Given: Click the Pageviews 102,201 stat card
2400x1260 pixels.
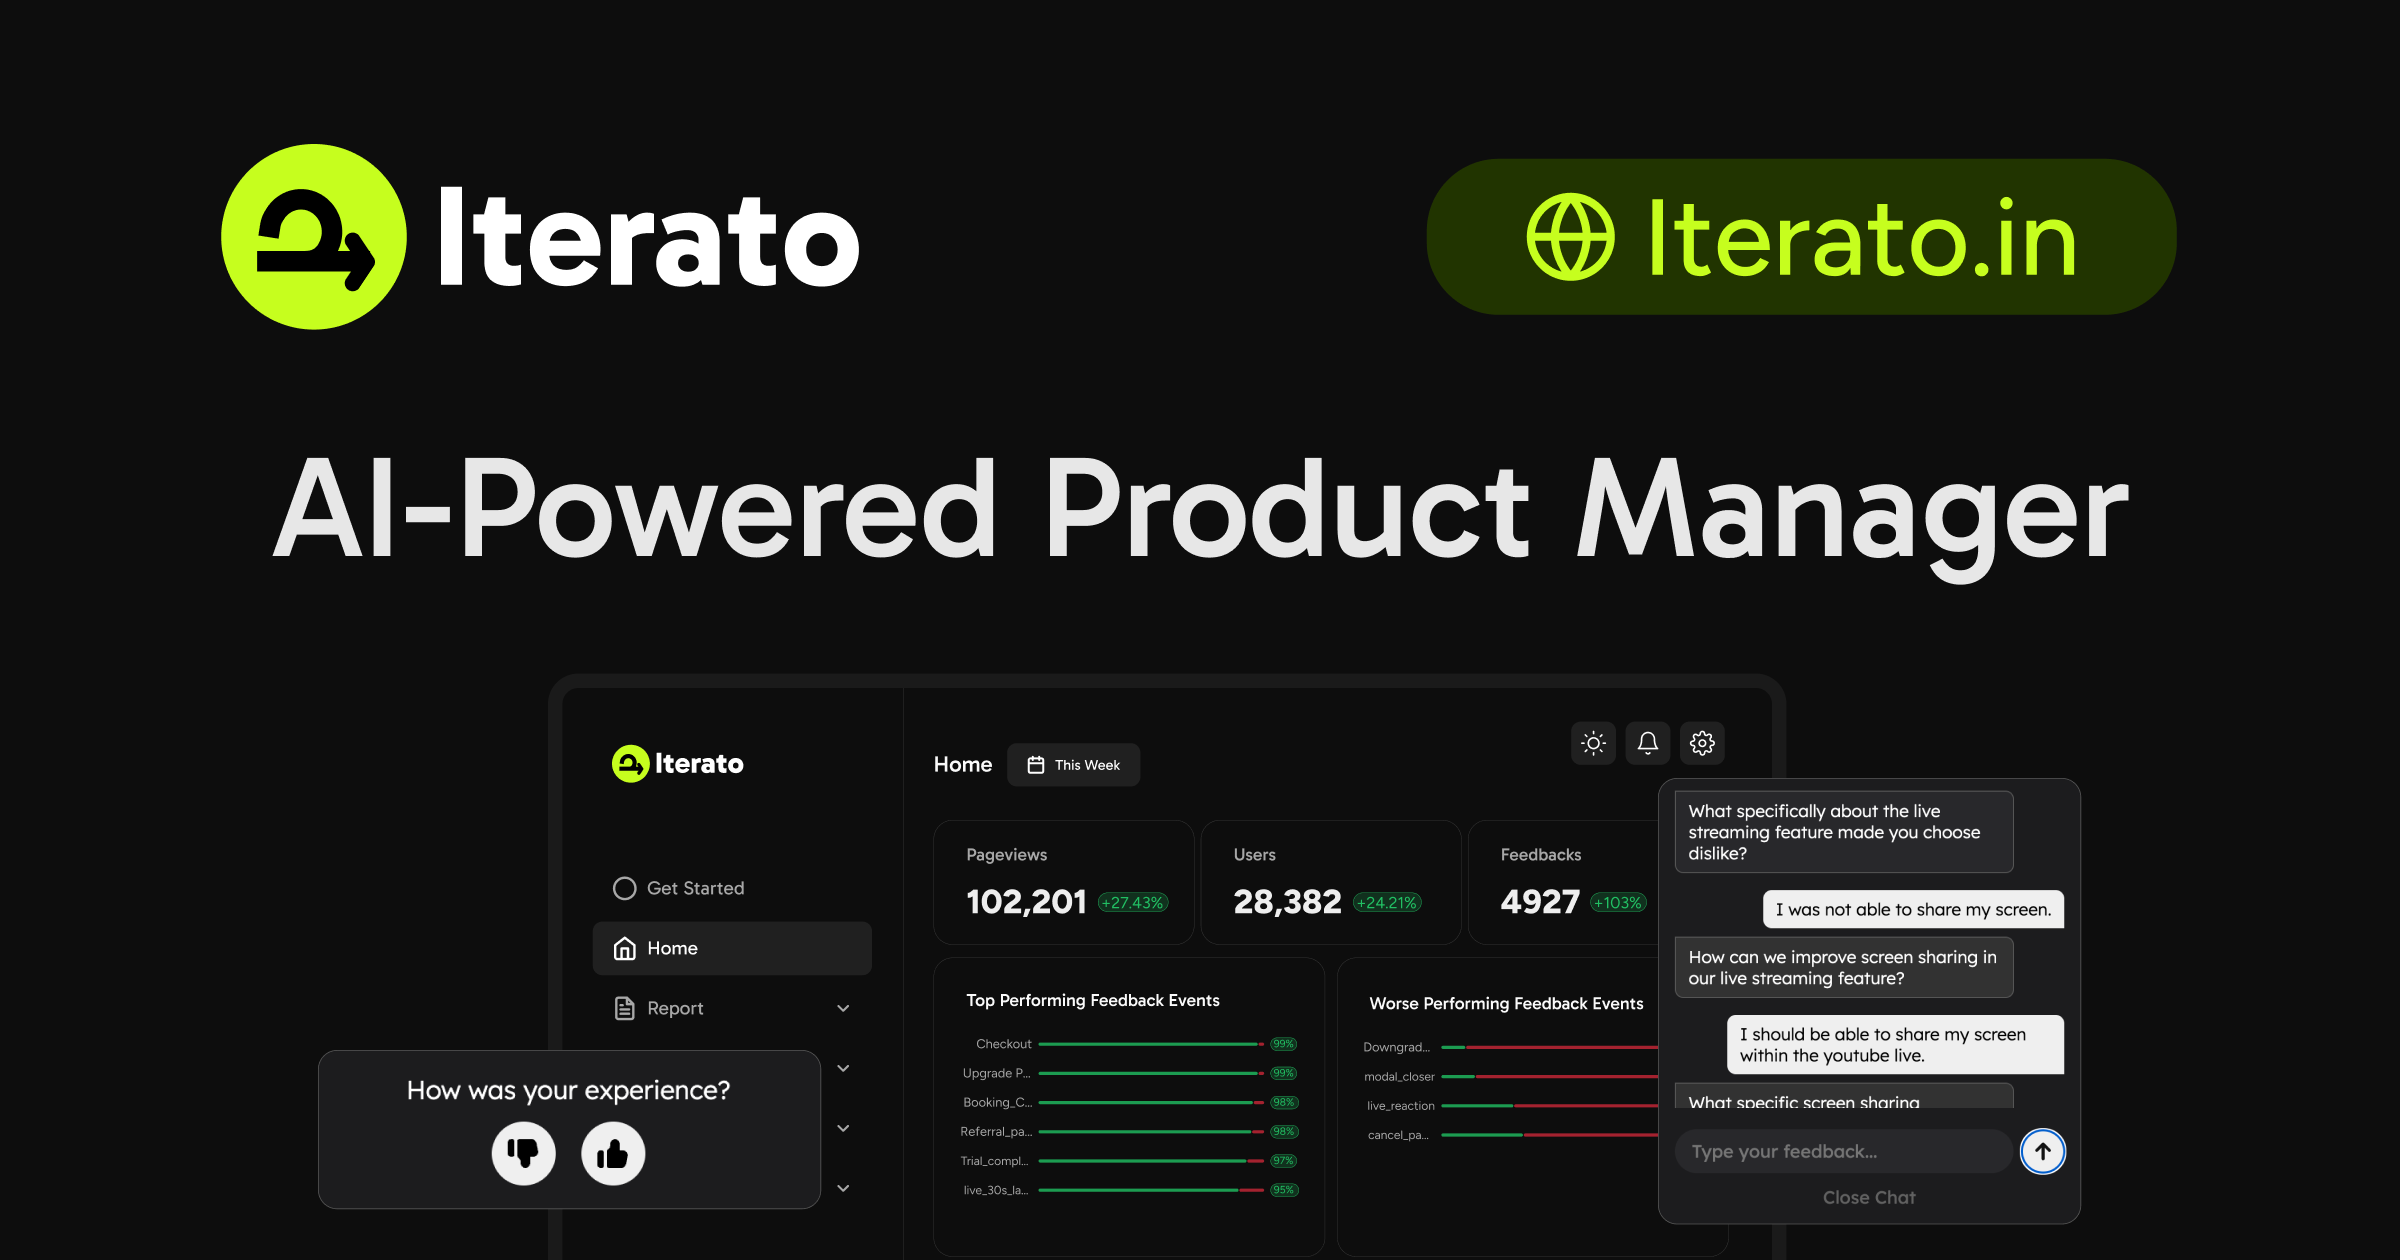Looking at the screenshot, I should pyautogui.click(x=1064, y=883).
